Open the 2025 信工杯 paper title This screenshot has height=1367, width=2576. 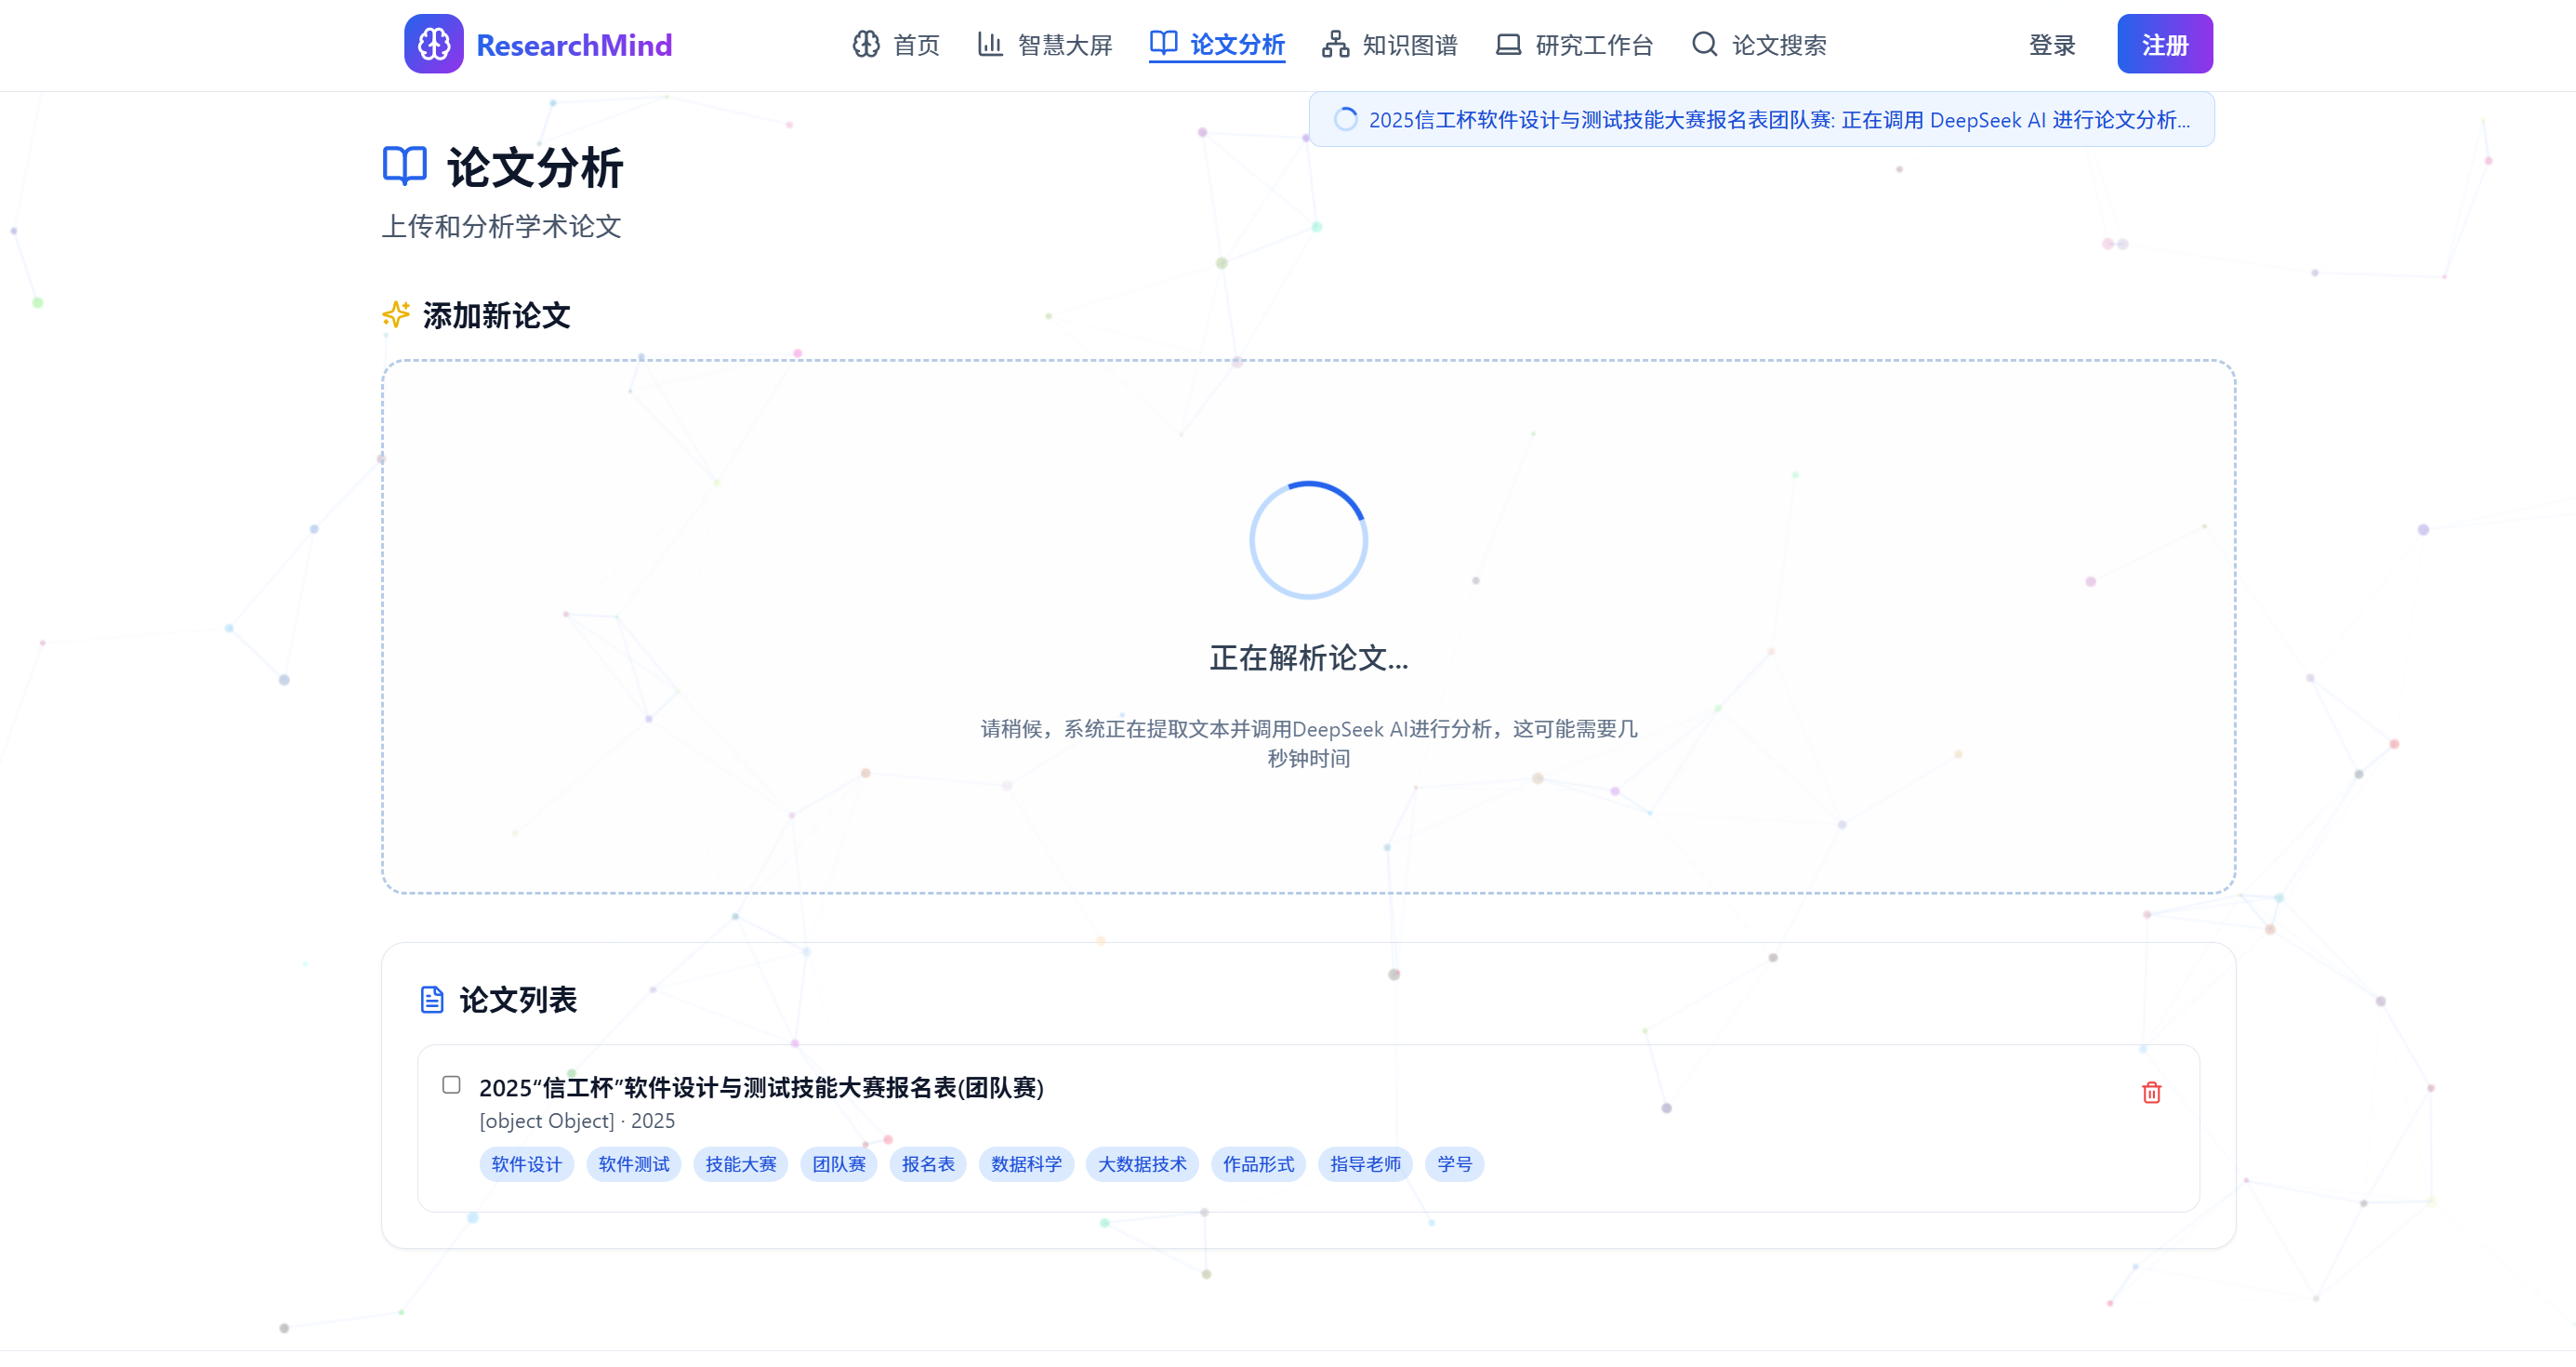(x=761, y=1087)
